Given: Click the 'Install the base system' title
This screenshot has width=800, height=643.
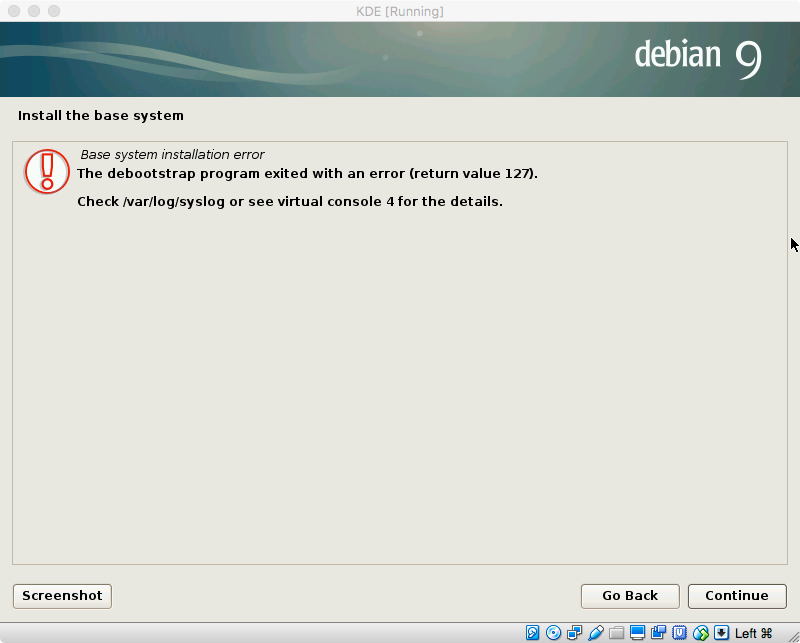Looking at the screenshot, I should click(101, 116).
